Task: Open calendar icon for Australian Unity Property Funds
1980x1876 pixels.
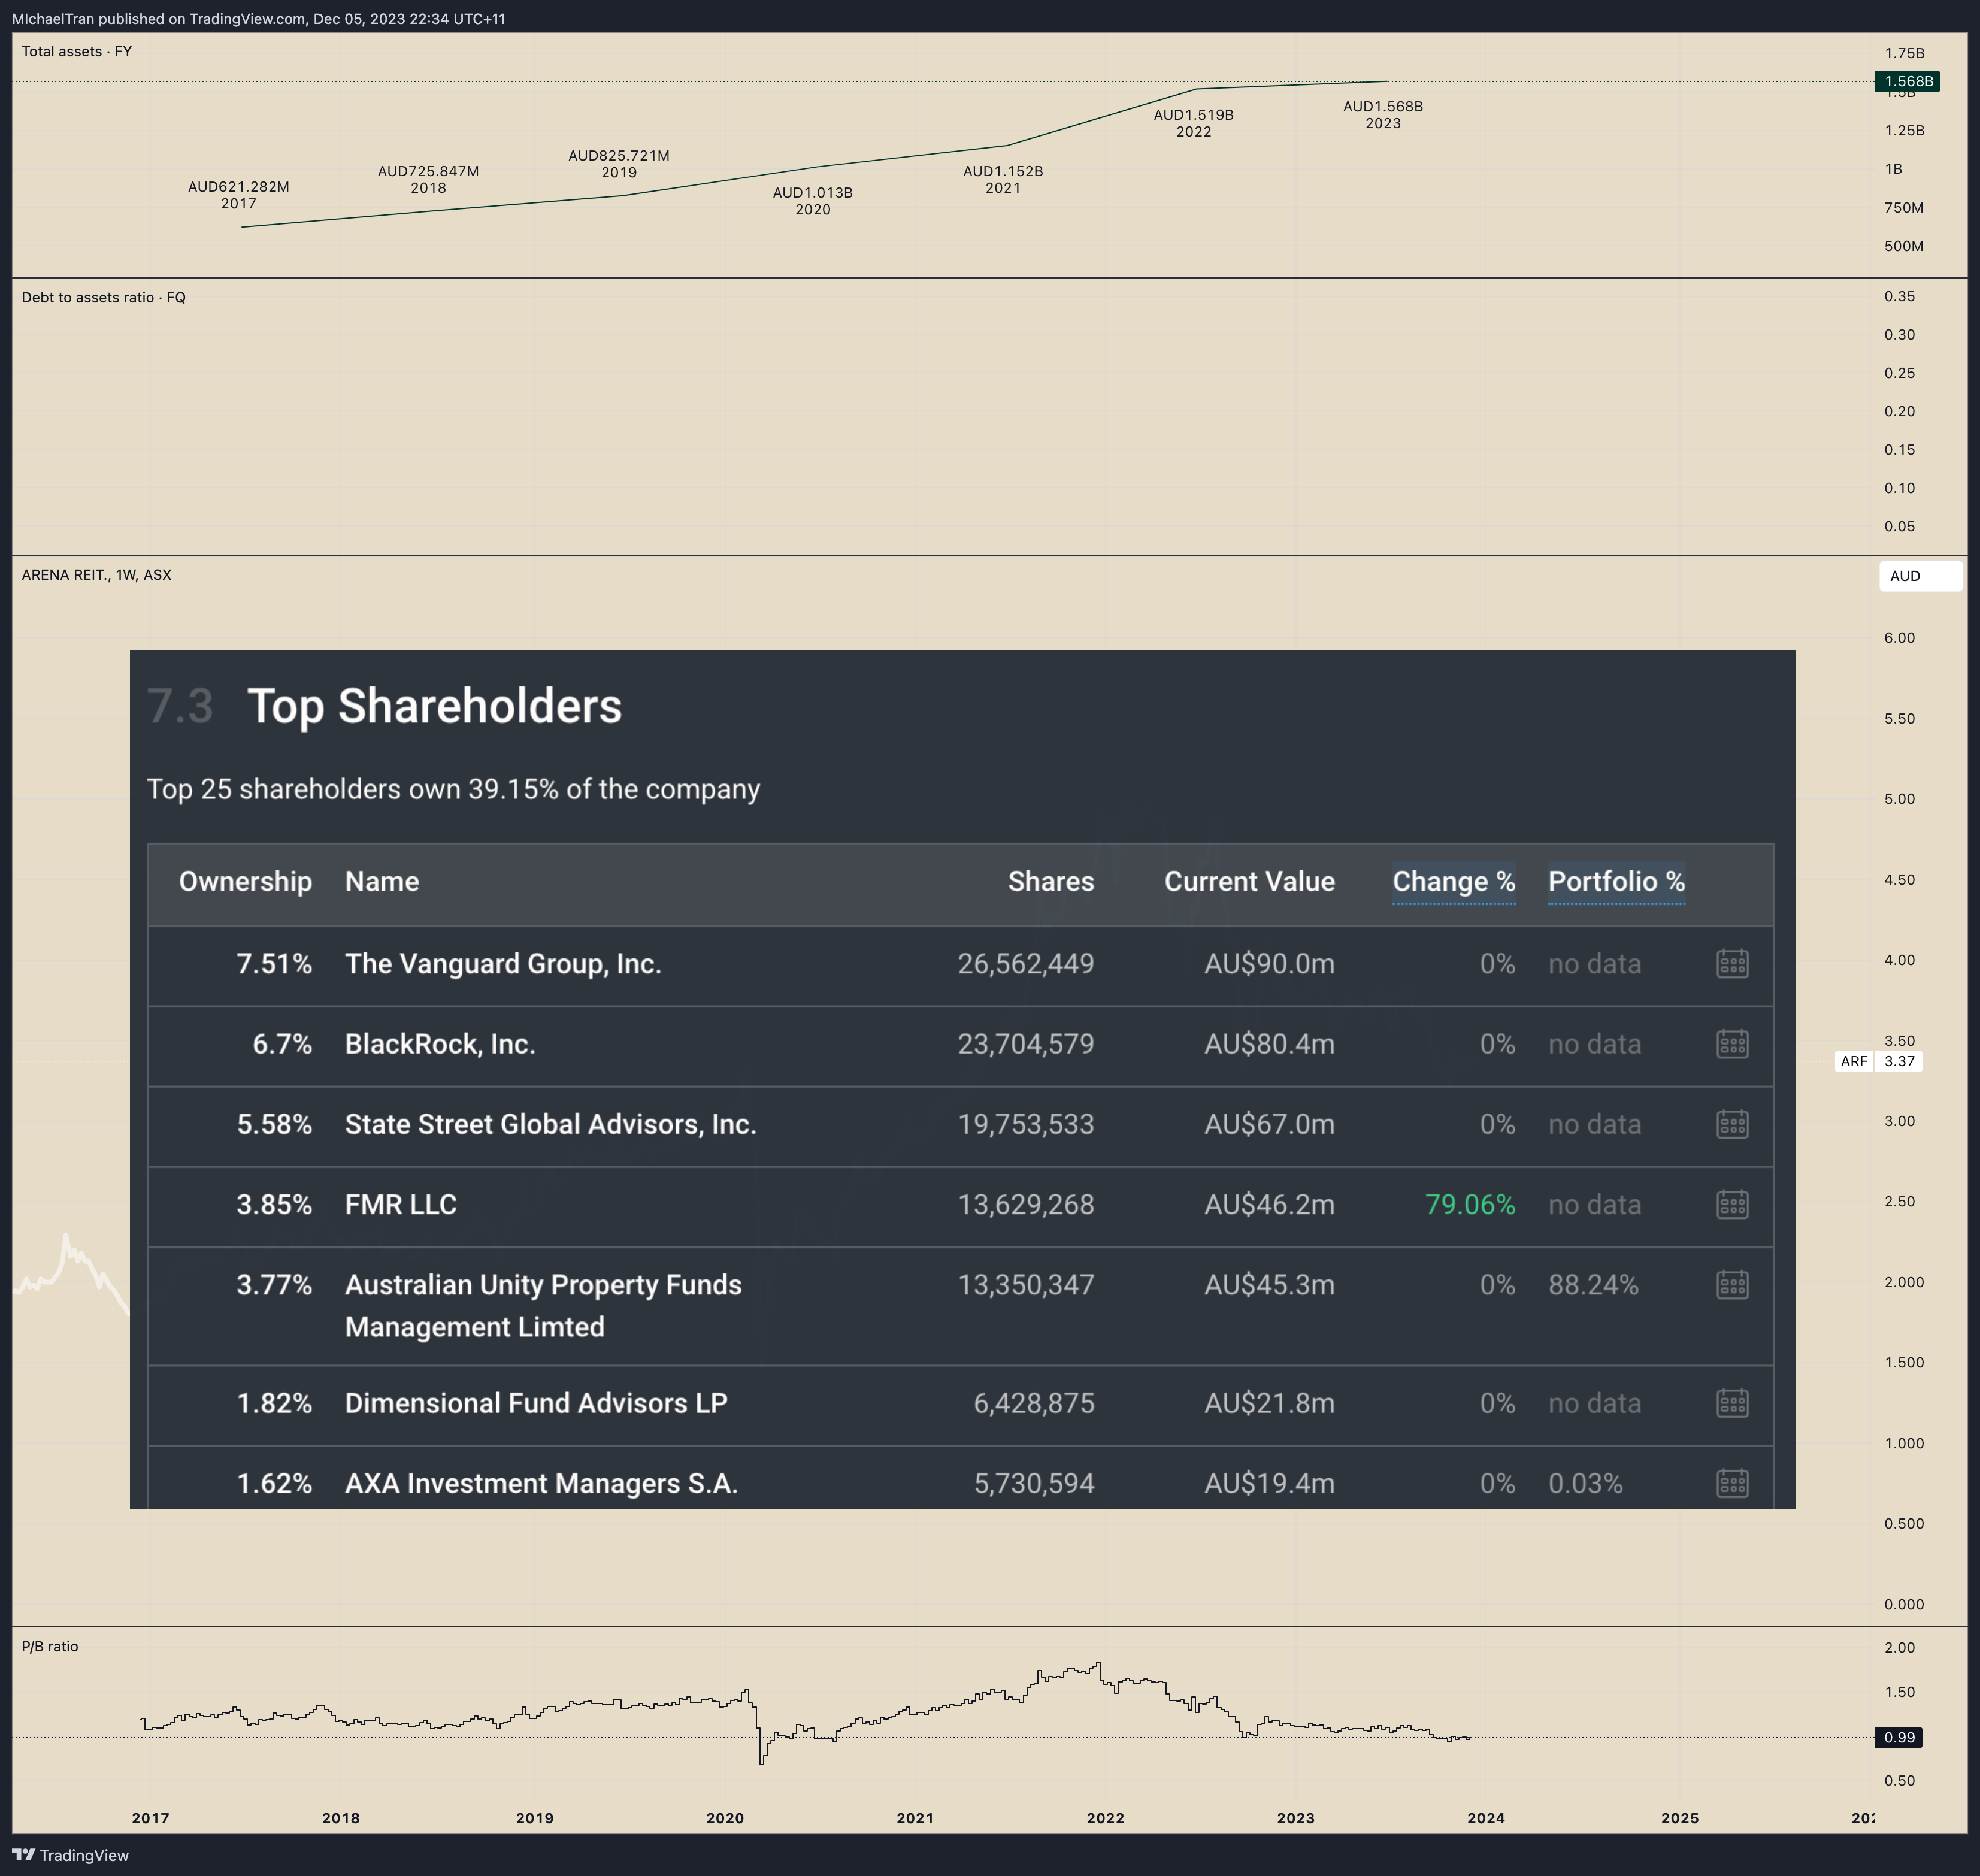Action: click(x=1732, y=1284)
